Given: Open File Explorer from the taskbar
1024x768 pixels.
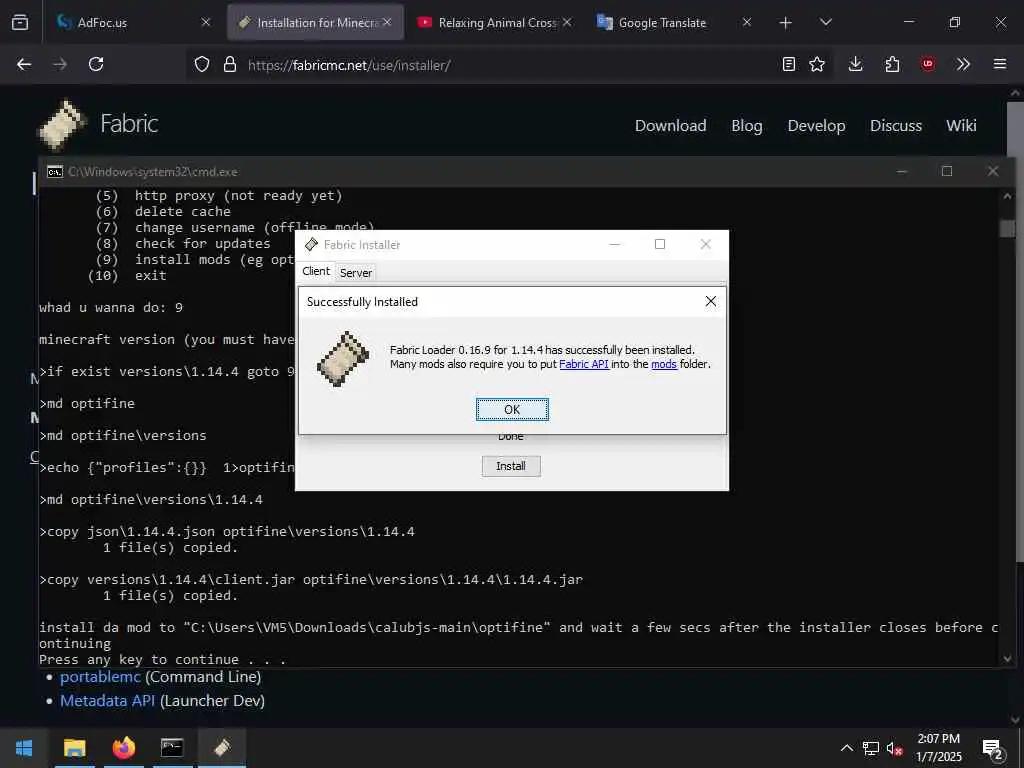Looking at the screenshot, I should (x=74, y=748).
